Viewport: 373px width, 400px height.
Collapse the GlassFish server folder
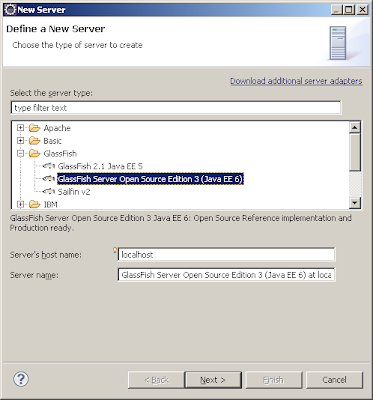pyautogui.click(x=21, y=153)
